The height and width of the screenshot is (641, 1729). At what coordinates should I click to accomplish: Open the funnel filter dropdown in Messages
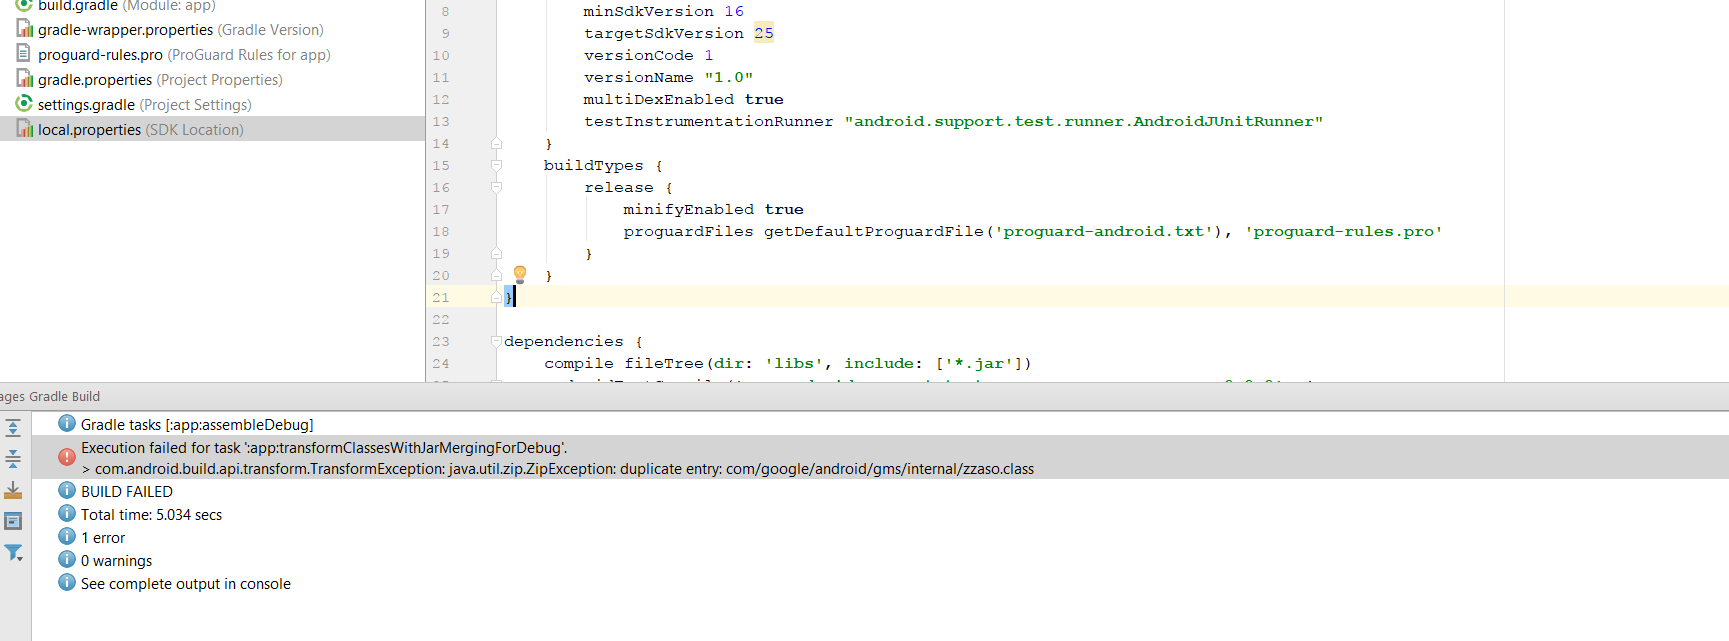tap(13, 552)
